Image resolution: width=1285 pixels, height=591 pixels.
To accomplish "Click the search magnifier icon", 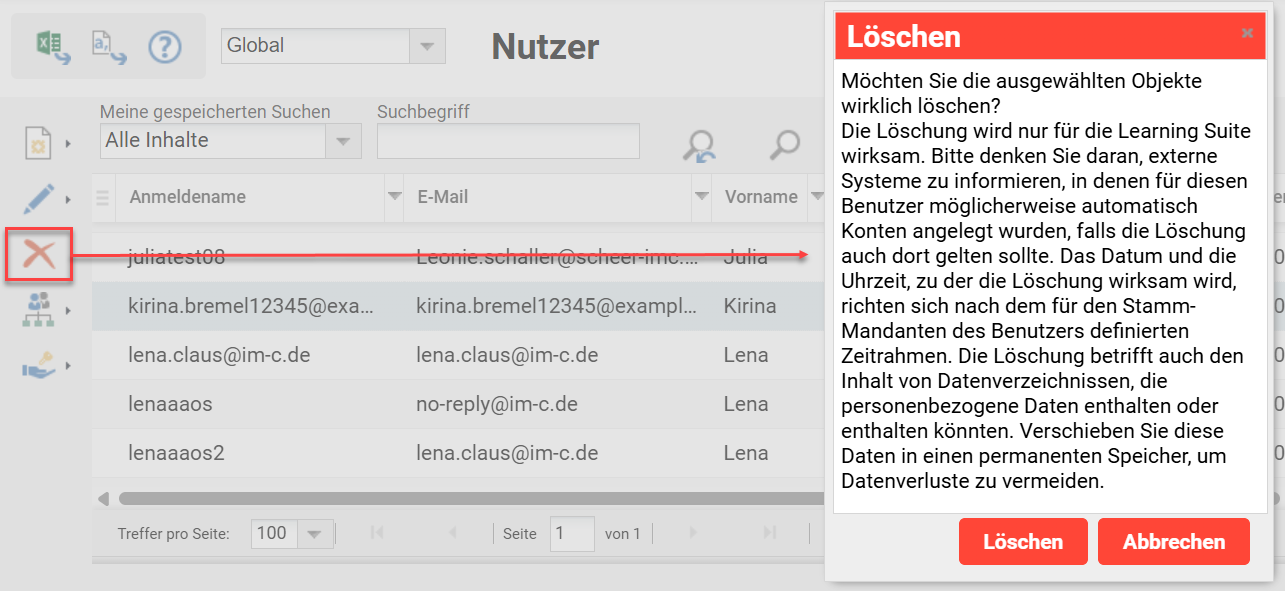I will 784,145.
